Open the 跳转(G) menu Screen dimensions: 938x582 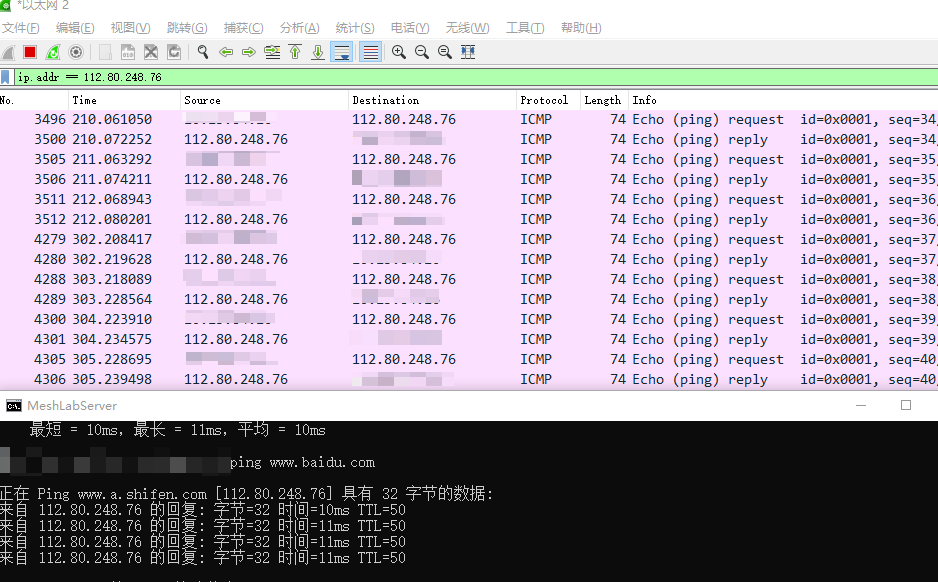pyautogui.click(x=187, y=28)
